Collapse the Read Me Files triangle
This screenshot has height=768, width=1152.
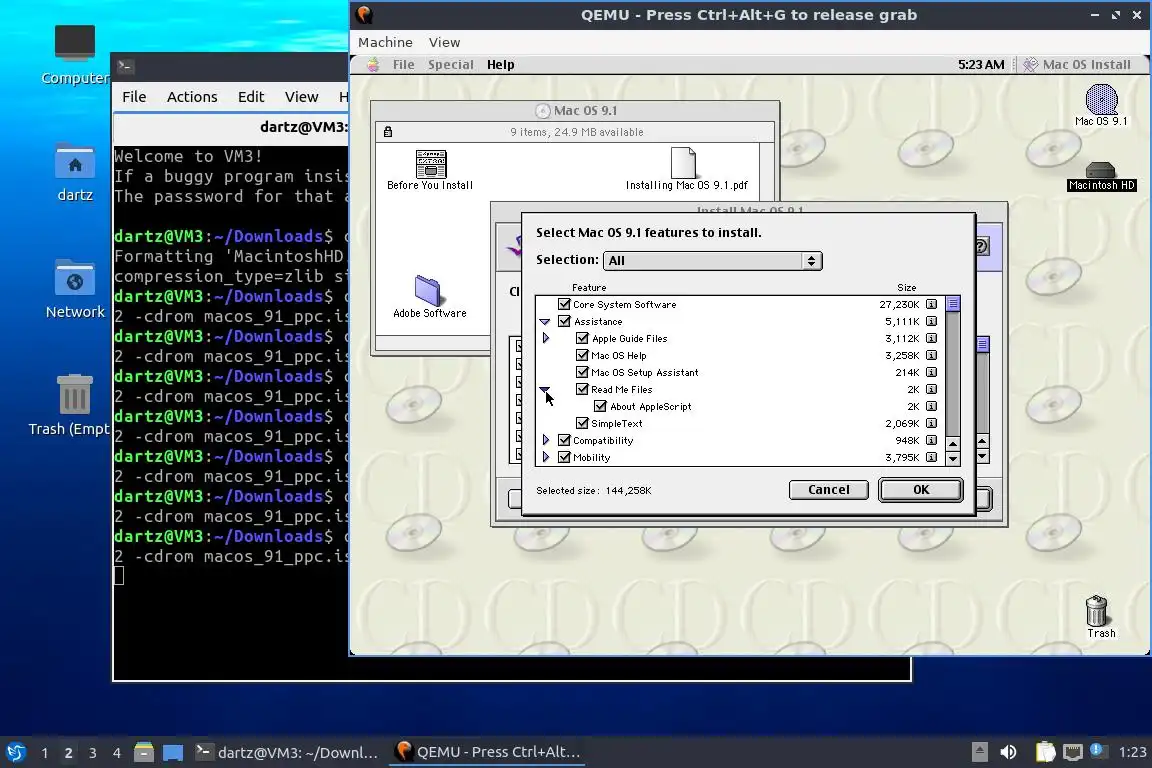coord(544,390)
